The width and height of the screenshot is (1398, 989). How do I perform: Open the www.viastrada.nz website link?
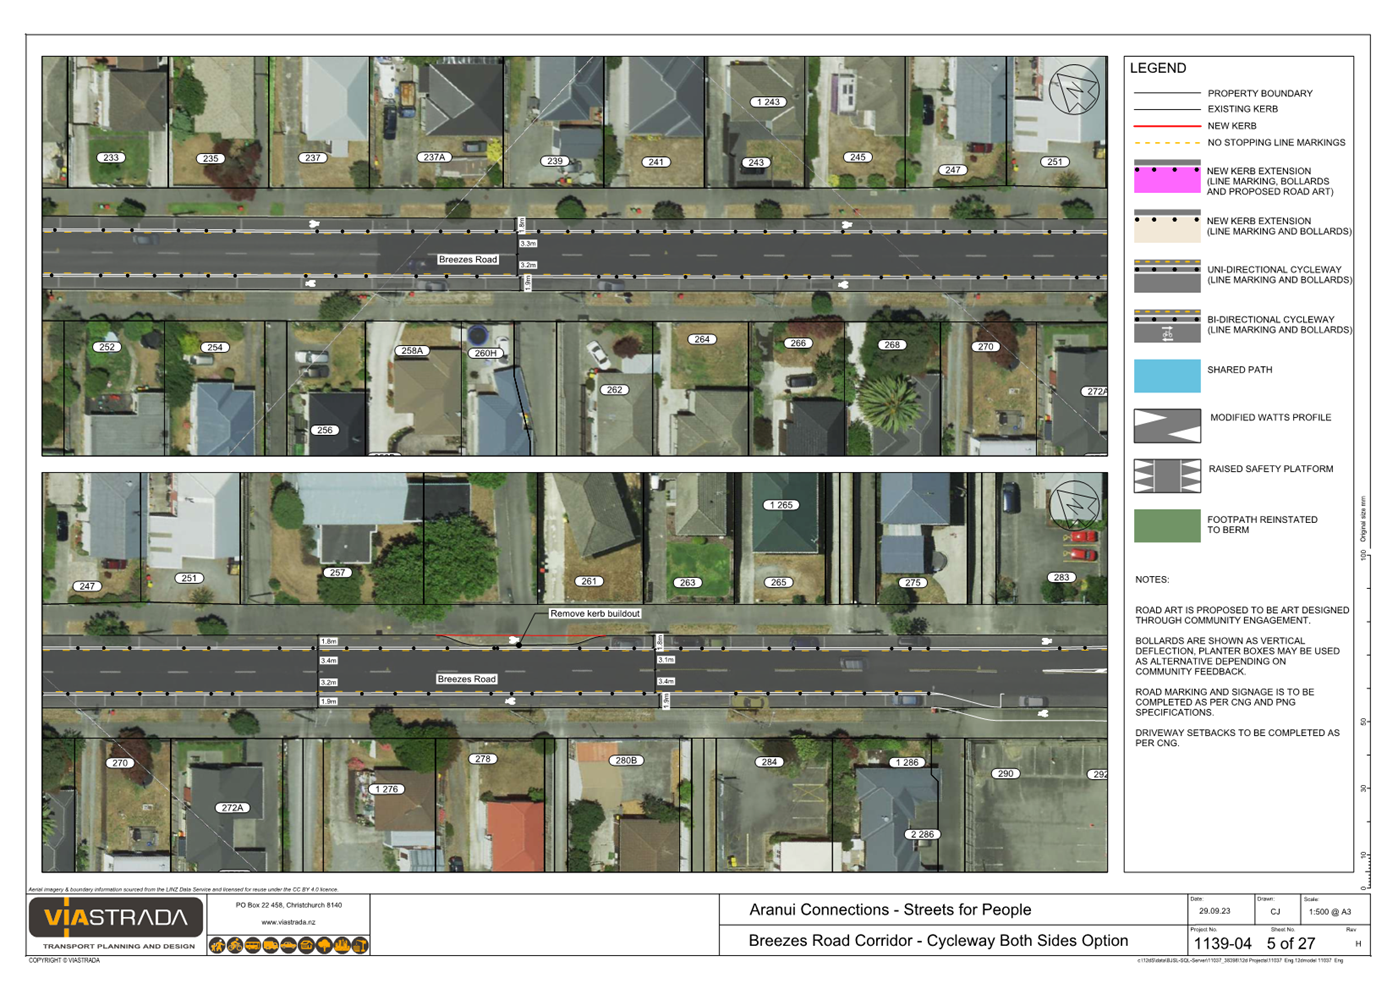tap(288, 922)
